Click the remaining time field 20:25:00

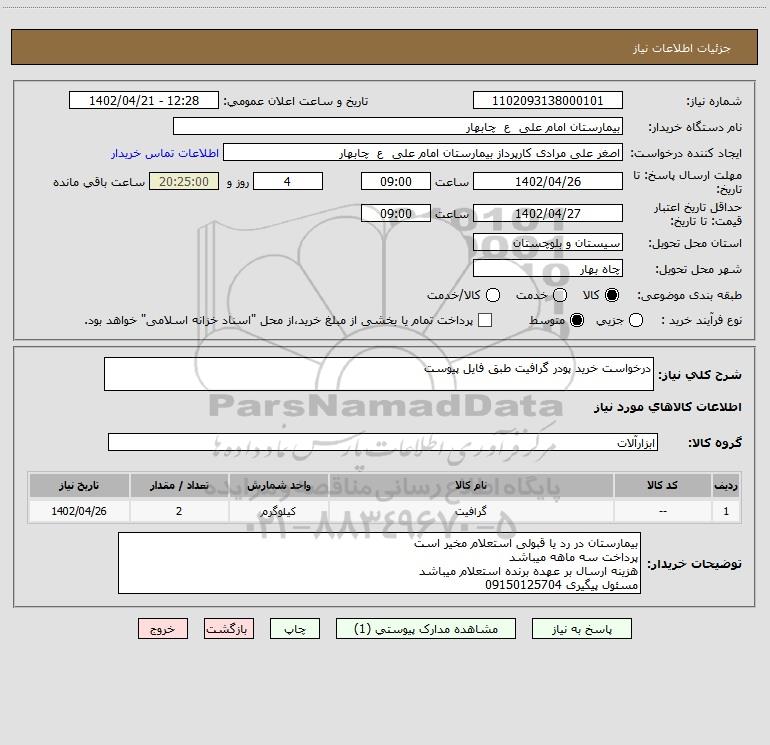point(184,181)
